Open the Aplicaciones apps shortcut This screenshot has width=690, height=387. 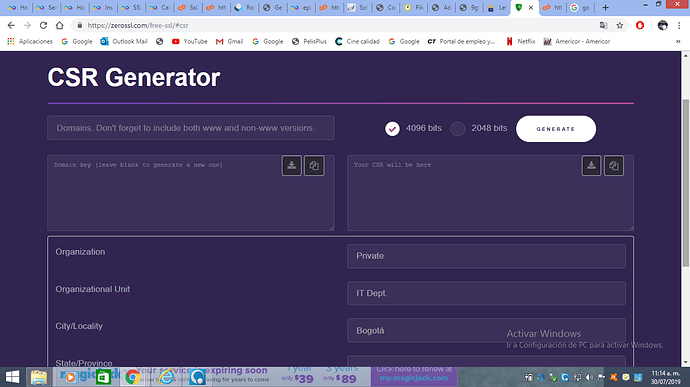(29, 41)
